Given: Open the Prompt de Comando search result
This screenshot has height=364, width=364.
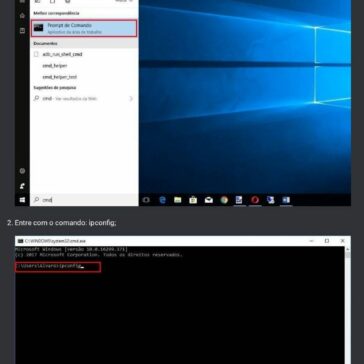Looking at the screenshot, I should tap(84, 28).
